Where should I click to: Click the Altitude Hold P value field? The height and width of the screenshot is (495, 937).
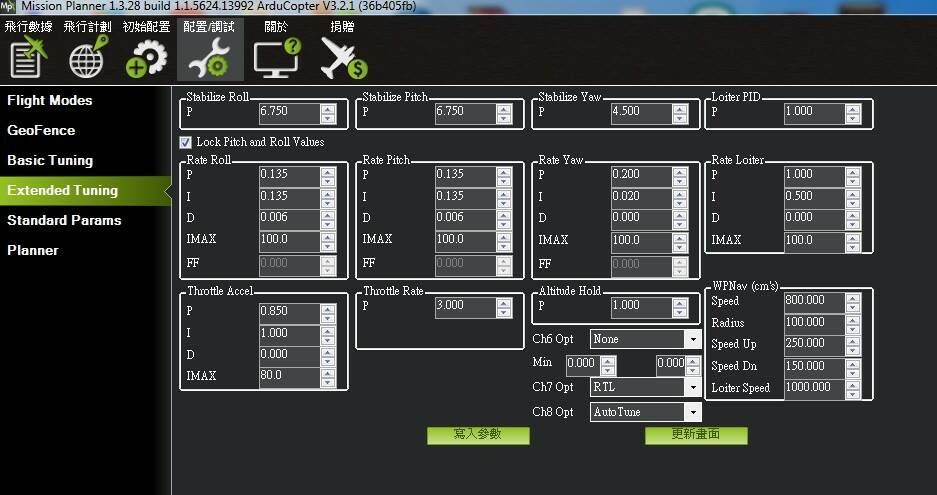point(641,307)
